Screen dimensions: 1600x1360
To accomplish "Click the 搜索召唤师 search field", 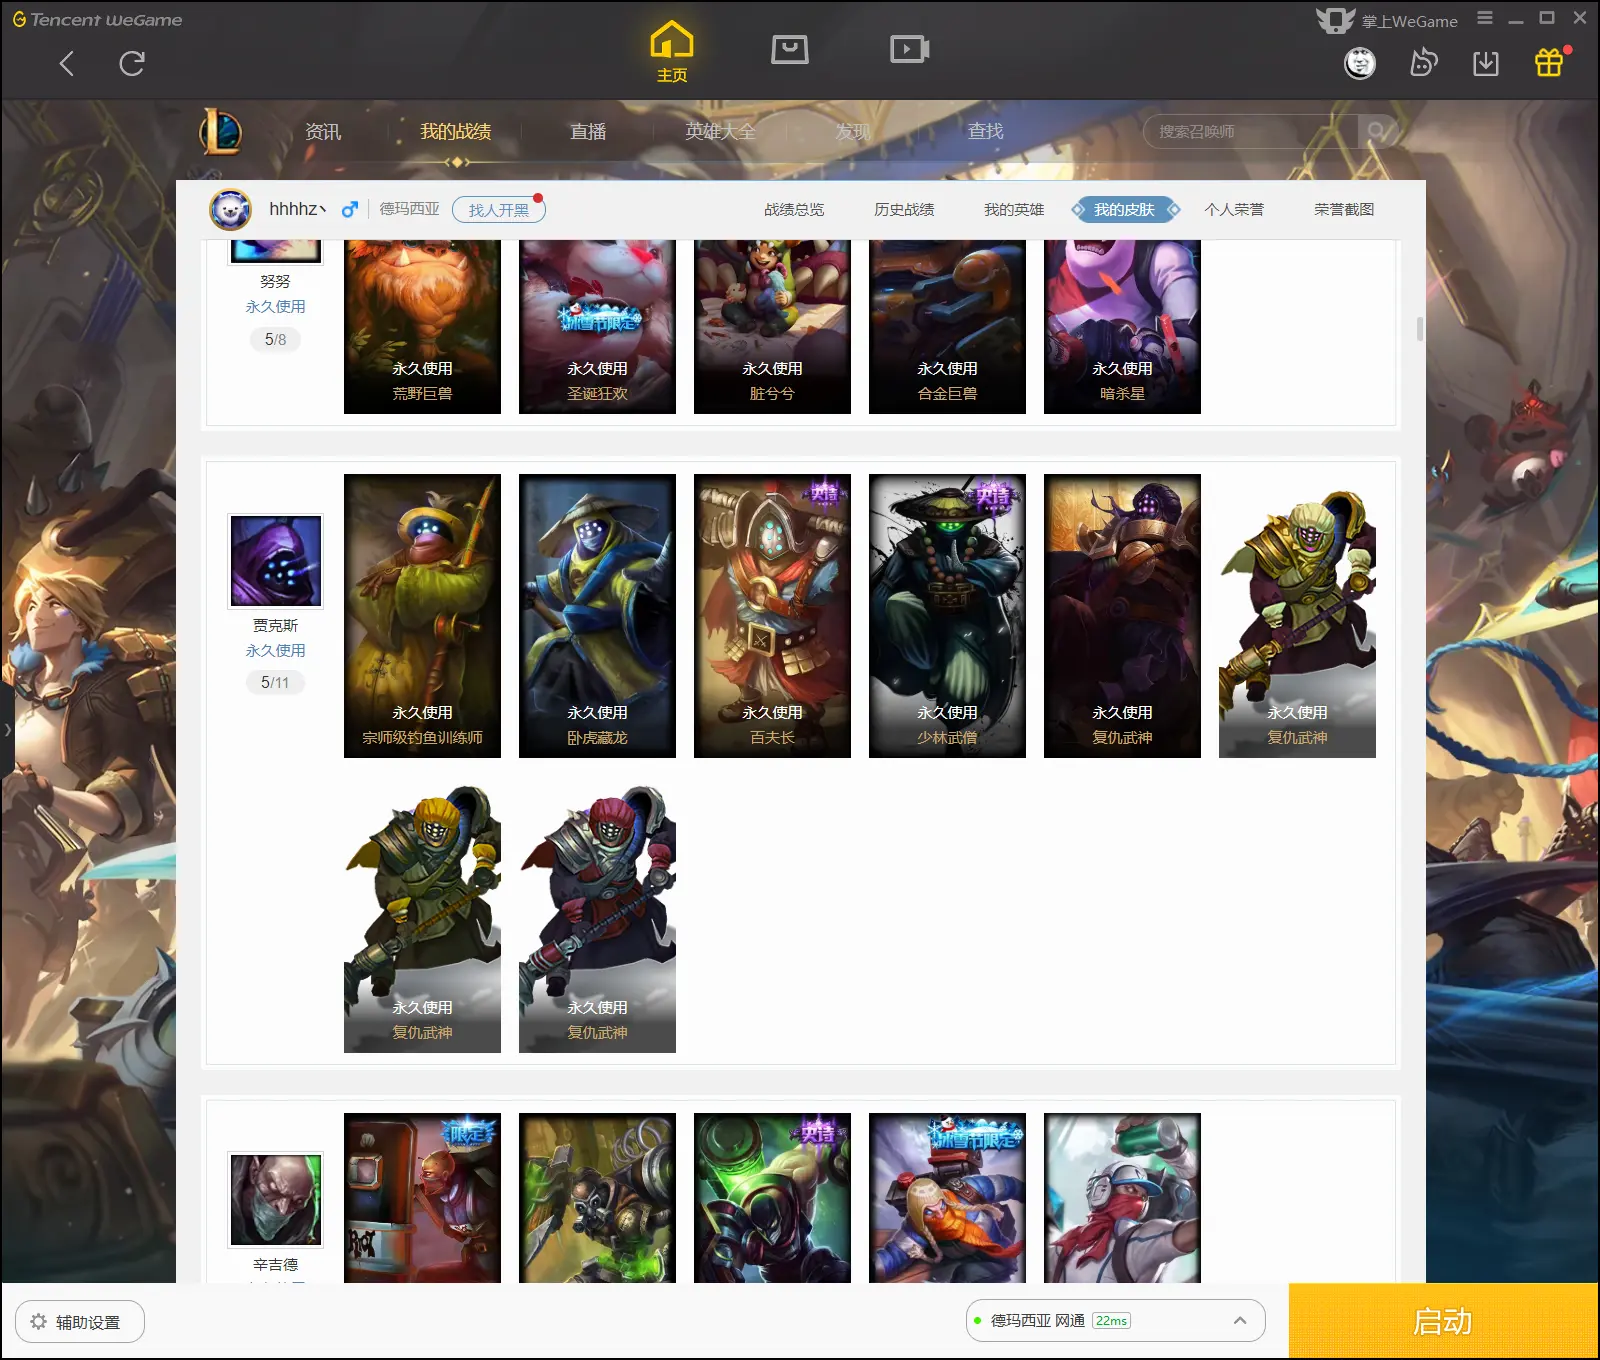I will point(1250,131).
